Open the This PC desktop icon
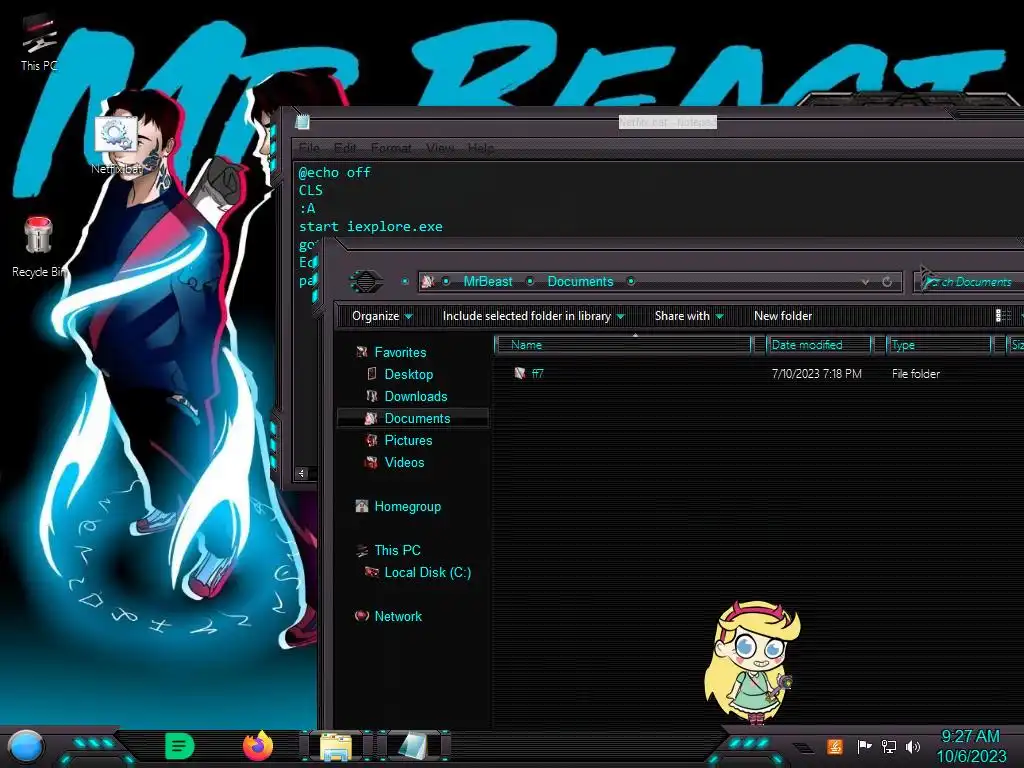 click(39, 43)
